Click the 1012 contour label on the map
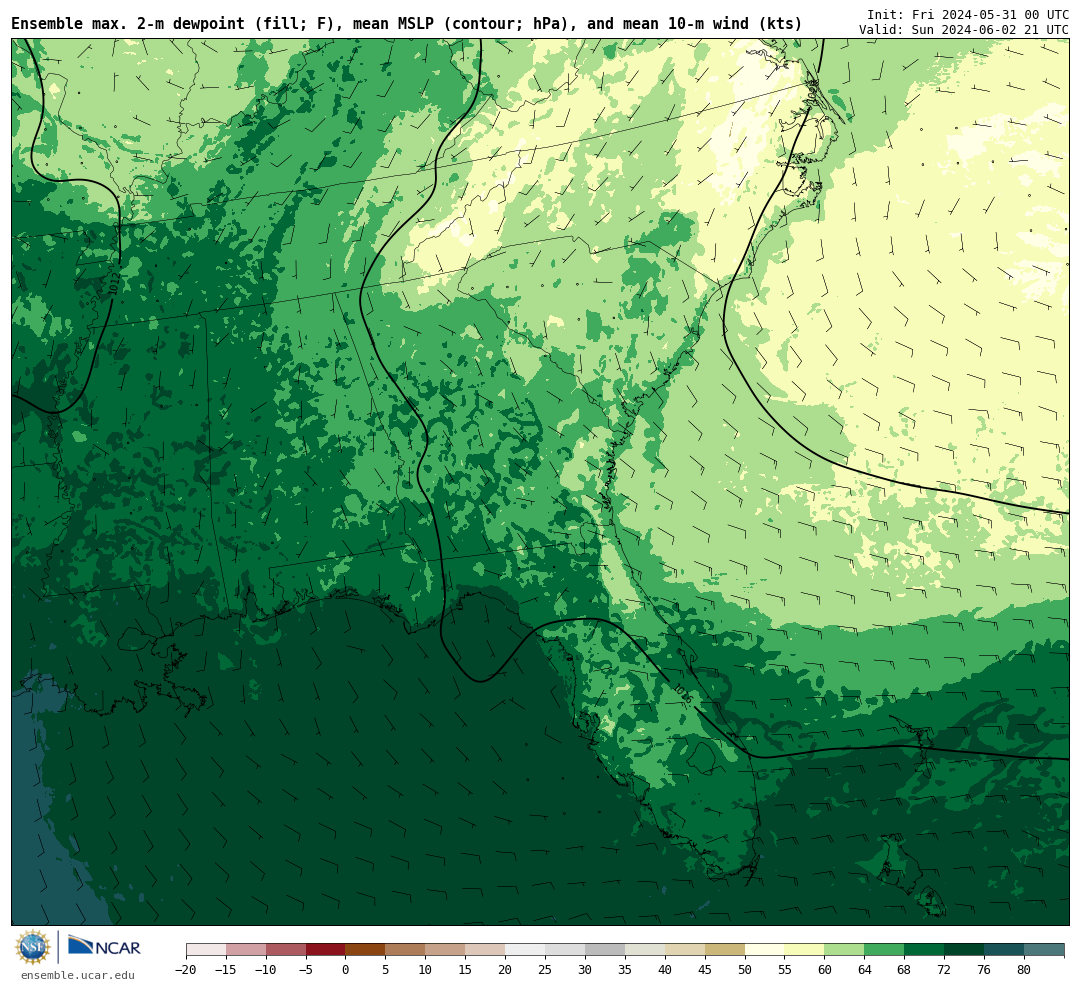 (x=114, y=284)
